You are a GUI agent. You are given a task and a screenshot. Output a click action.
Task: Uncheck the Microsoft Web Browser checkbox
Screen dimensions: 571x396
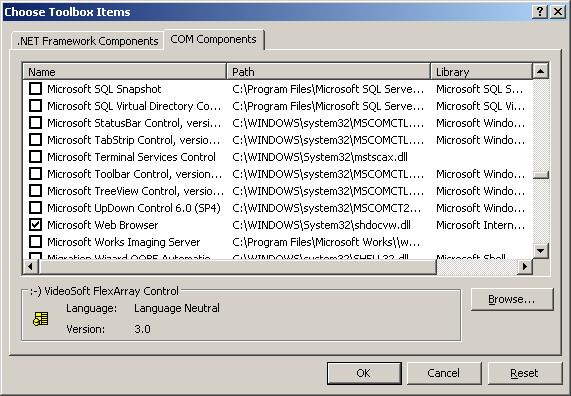(x=35, y=225)
